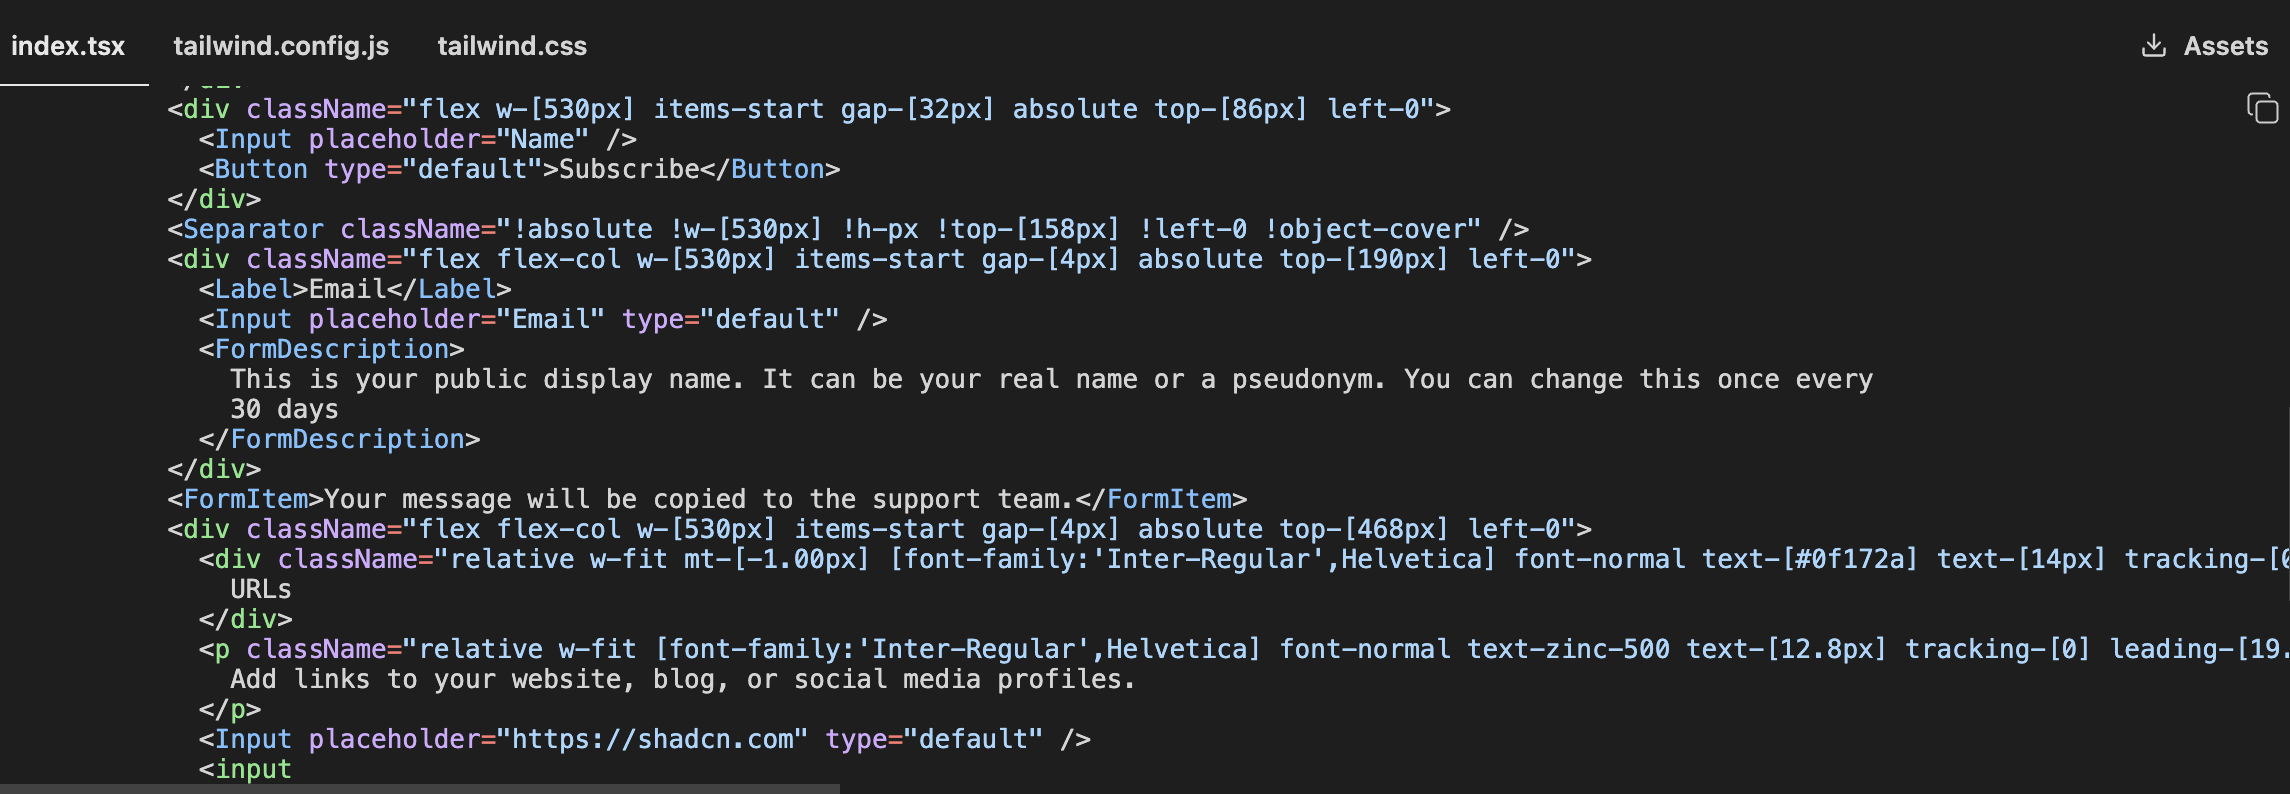Click the closing FormDescription tag

[x=339, y=439]
